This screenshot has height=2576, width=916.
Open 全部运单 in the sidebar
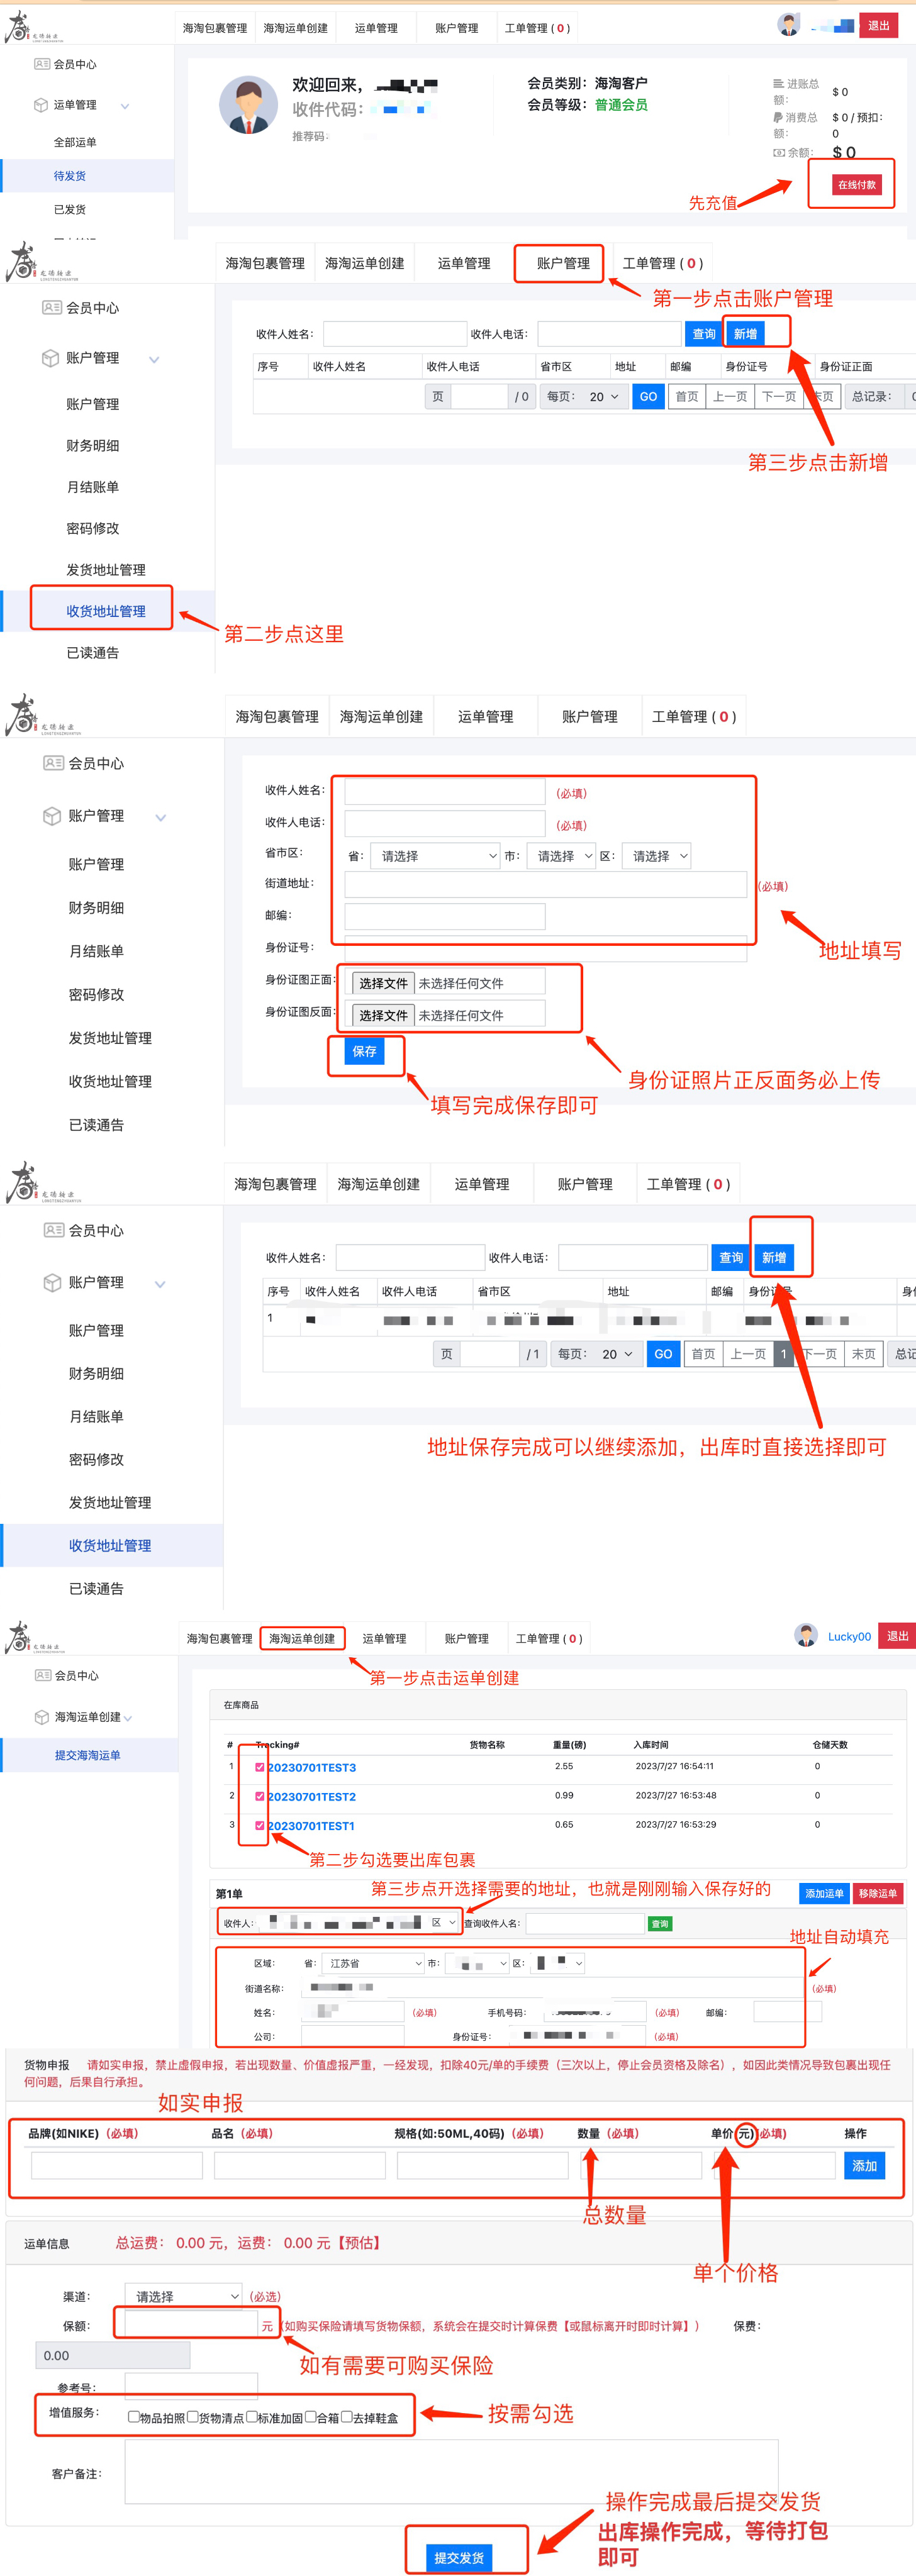(x=75, y=142)
